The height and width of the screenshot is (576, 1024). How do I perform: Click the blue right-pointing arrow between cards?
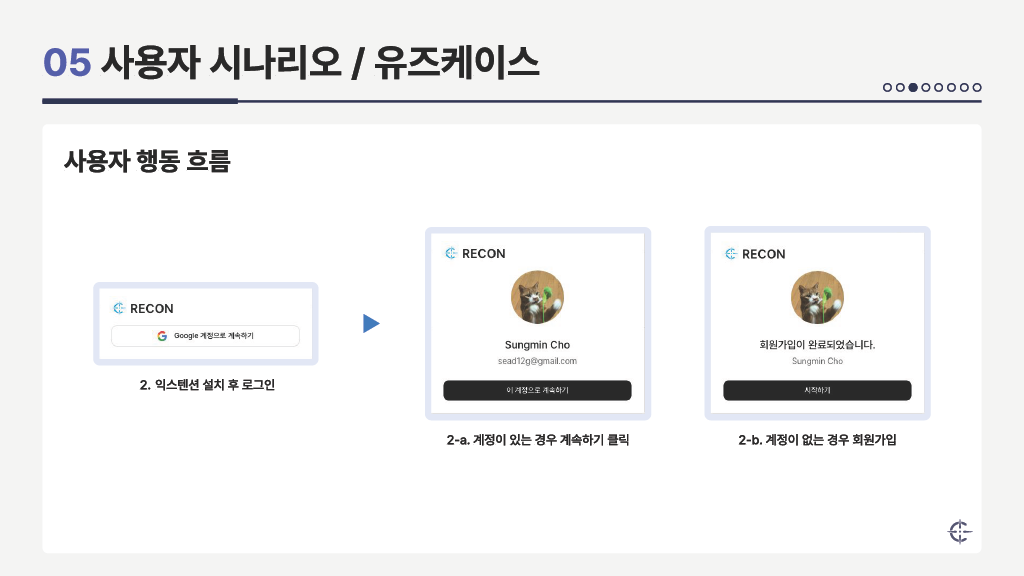(x=371, y=324)
